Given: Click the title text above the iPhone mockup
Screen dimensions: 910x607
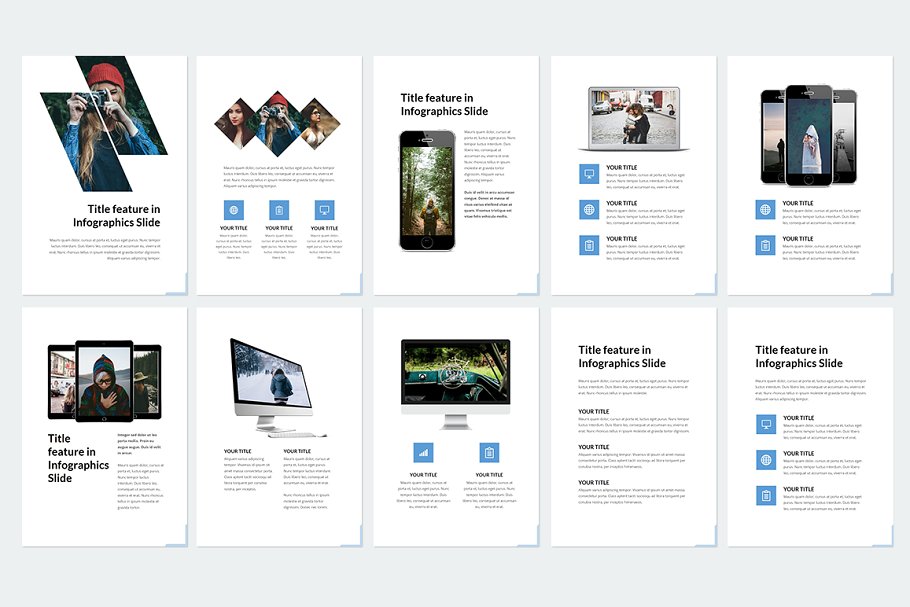Looking at the screenshot, I should (437, 105).
